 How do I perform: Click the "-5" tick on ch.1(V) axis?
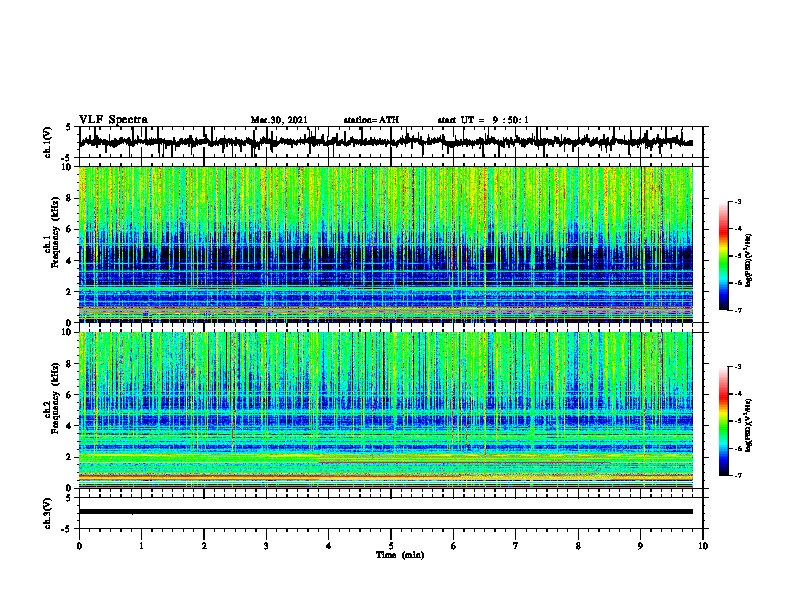click(67, 159)
